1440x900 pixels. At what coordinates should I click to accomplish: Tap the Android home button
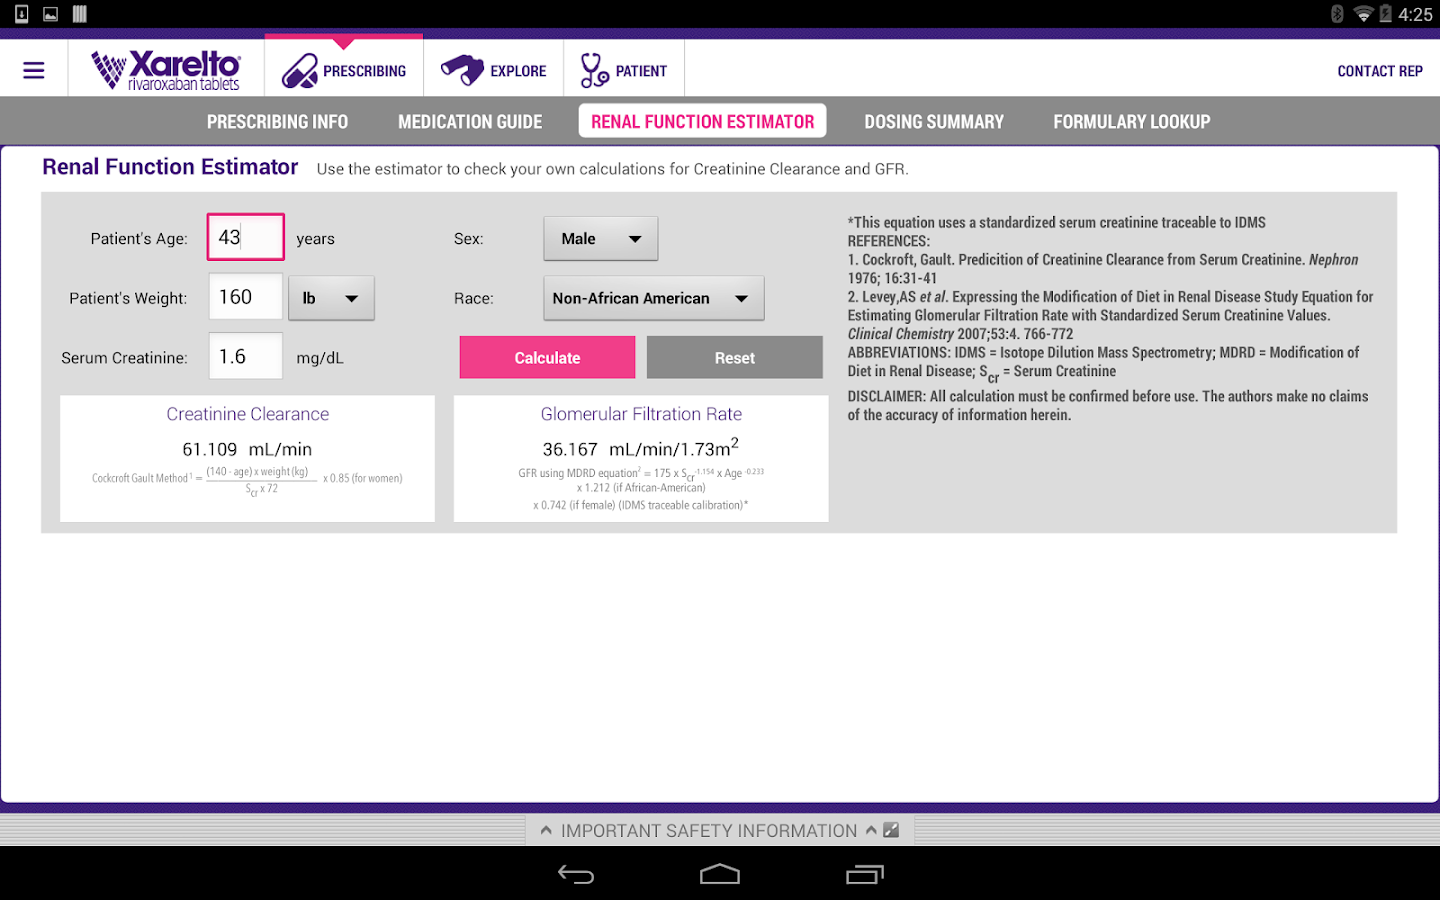click(x=720, y=874)
